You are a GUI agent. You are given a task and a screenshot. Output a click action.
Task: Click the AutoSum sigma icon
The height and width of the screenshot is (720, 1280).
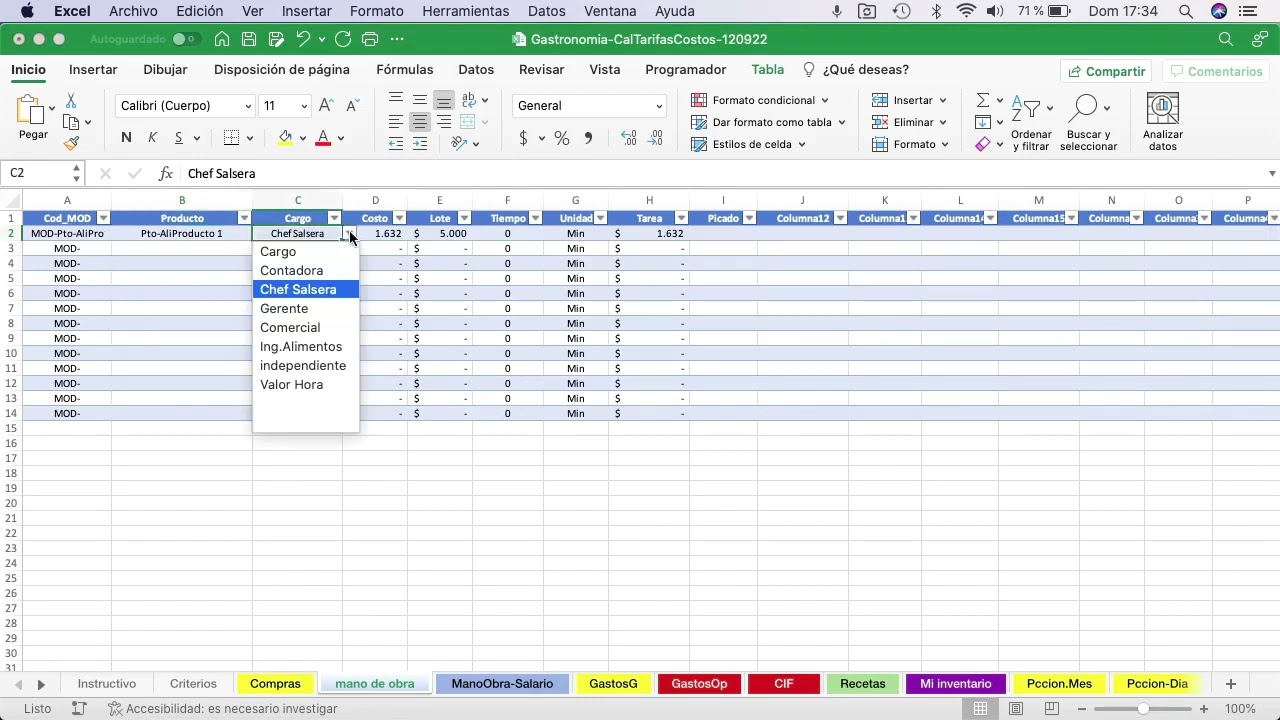pos(983,100)
